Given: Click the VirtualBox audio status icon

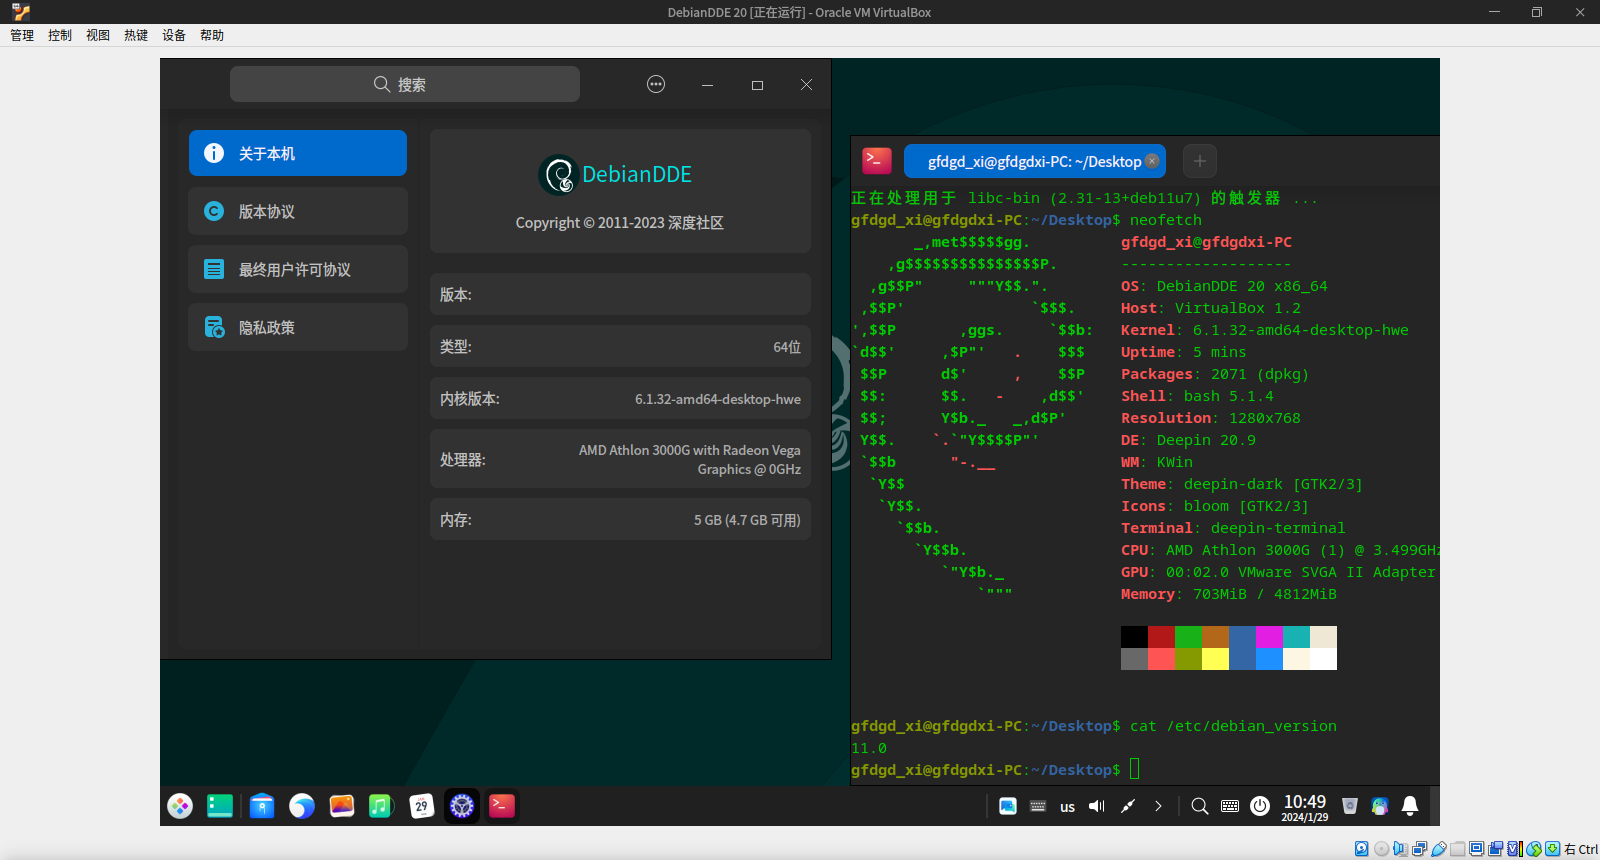Looking at the screenshot, I should point(1400,849).
